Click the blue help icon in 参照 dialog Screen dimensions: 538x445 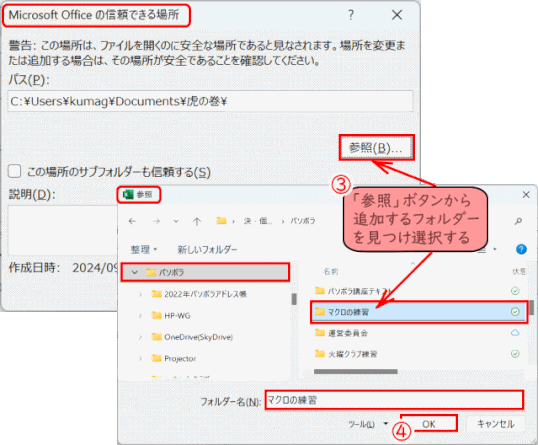click(x=521, y=249)
